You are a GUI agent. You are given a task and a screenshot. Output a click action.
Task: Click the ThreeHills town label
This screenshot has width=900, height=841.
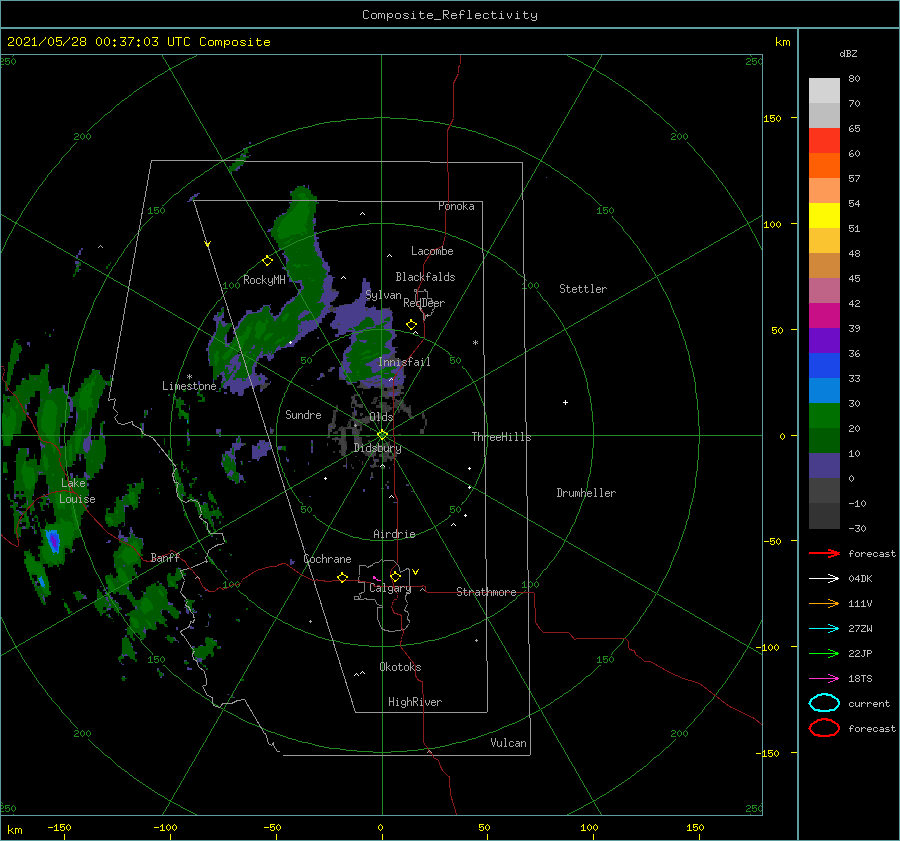click(501, 437)
